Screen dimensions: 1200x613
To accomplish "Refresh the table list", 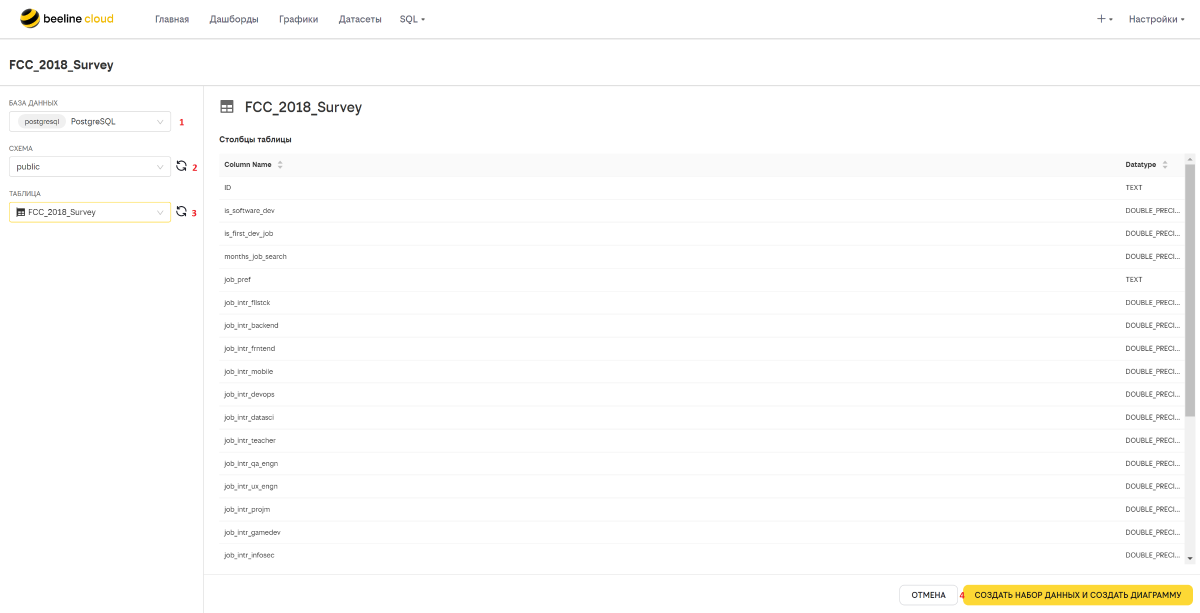I will 181,211.
